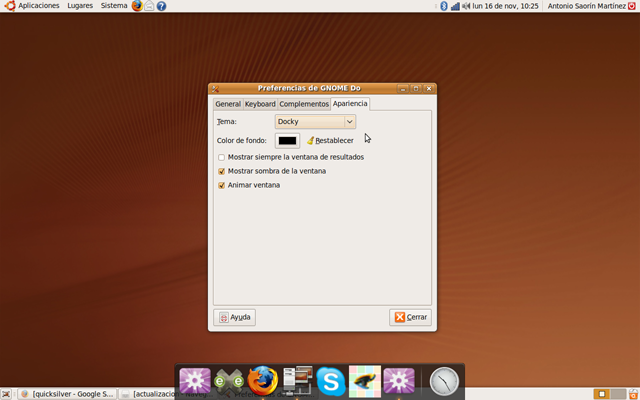
Task: Open the Sistema menu in top panel
Action: click(x=114, y=6)
